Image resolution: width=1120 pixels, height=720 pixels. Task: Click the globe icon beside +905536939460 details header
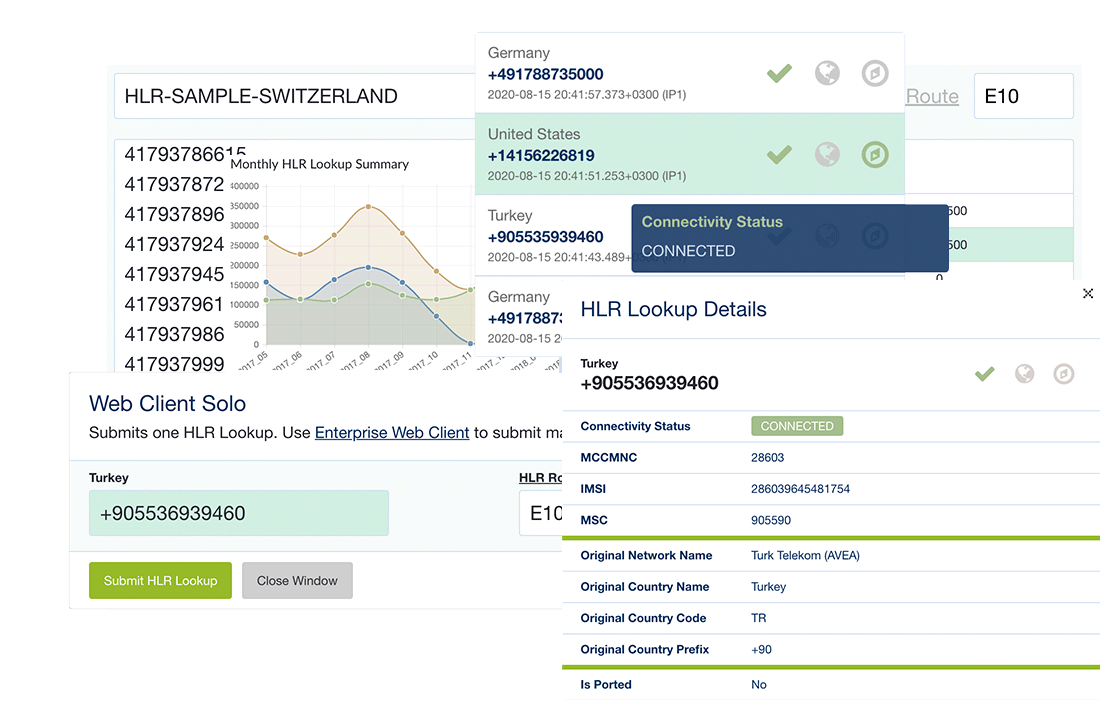(1024, 373)
